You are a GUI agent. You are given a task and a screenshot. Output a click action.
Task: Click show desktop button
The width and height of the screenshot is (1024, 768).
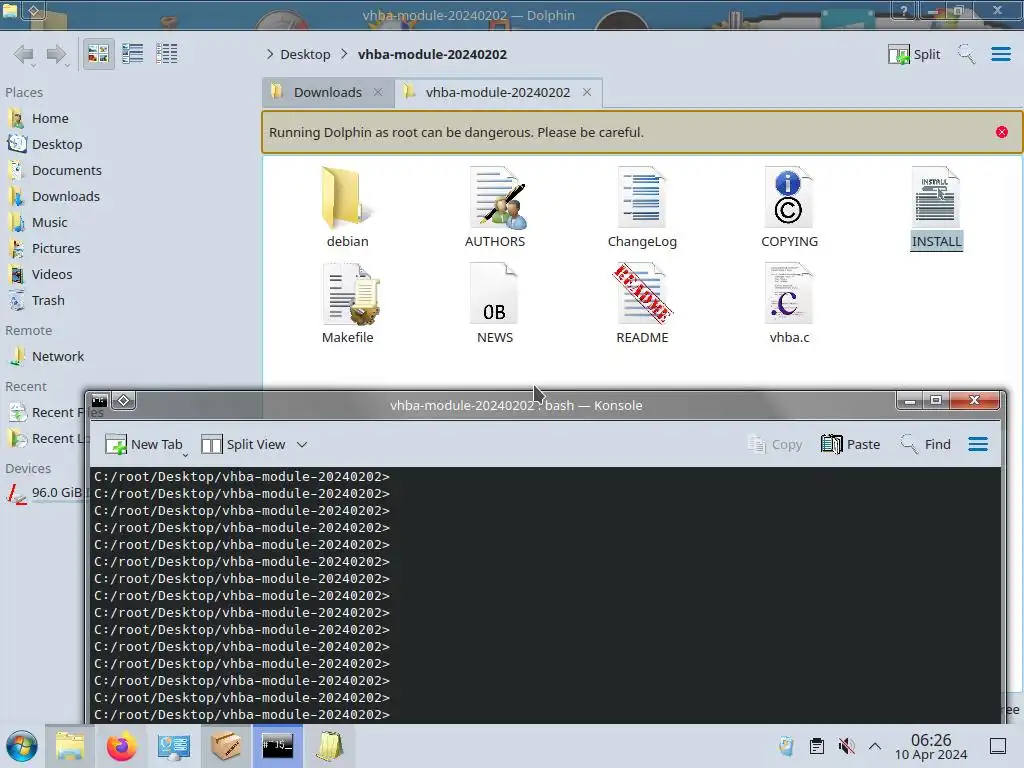tap(998, 746)
